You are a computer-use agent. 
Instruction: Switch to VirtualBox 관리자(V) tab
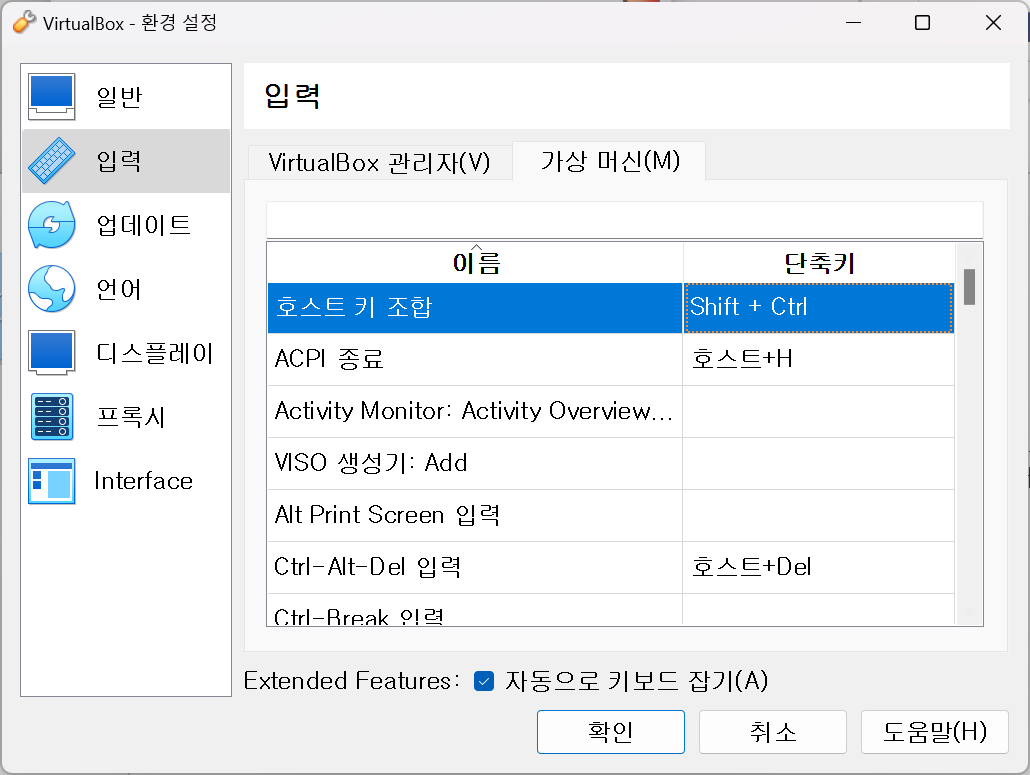[380, 162]
